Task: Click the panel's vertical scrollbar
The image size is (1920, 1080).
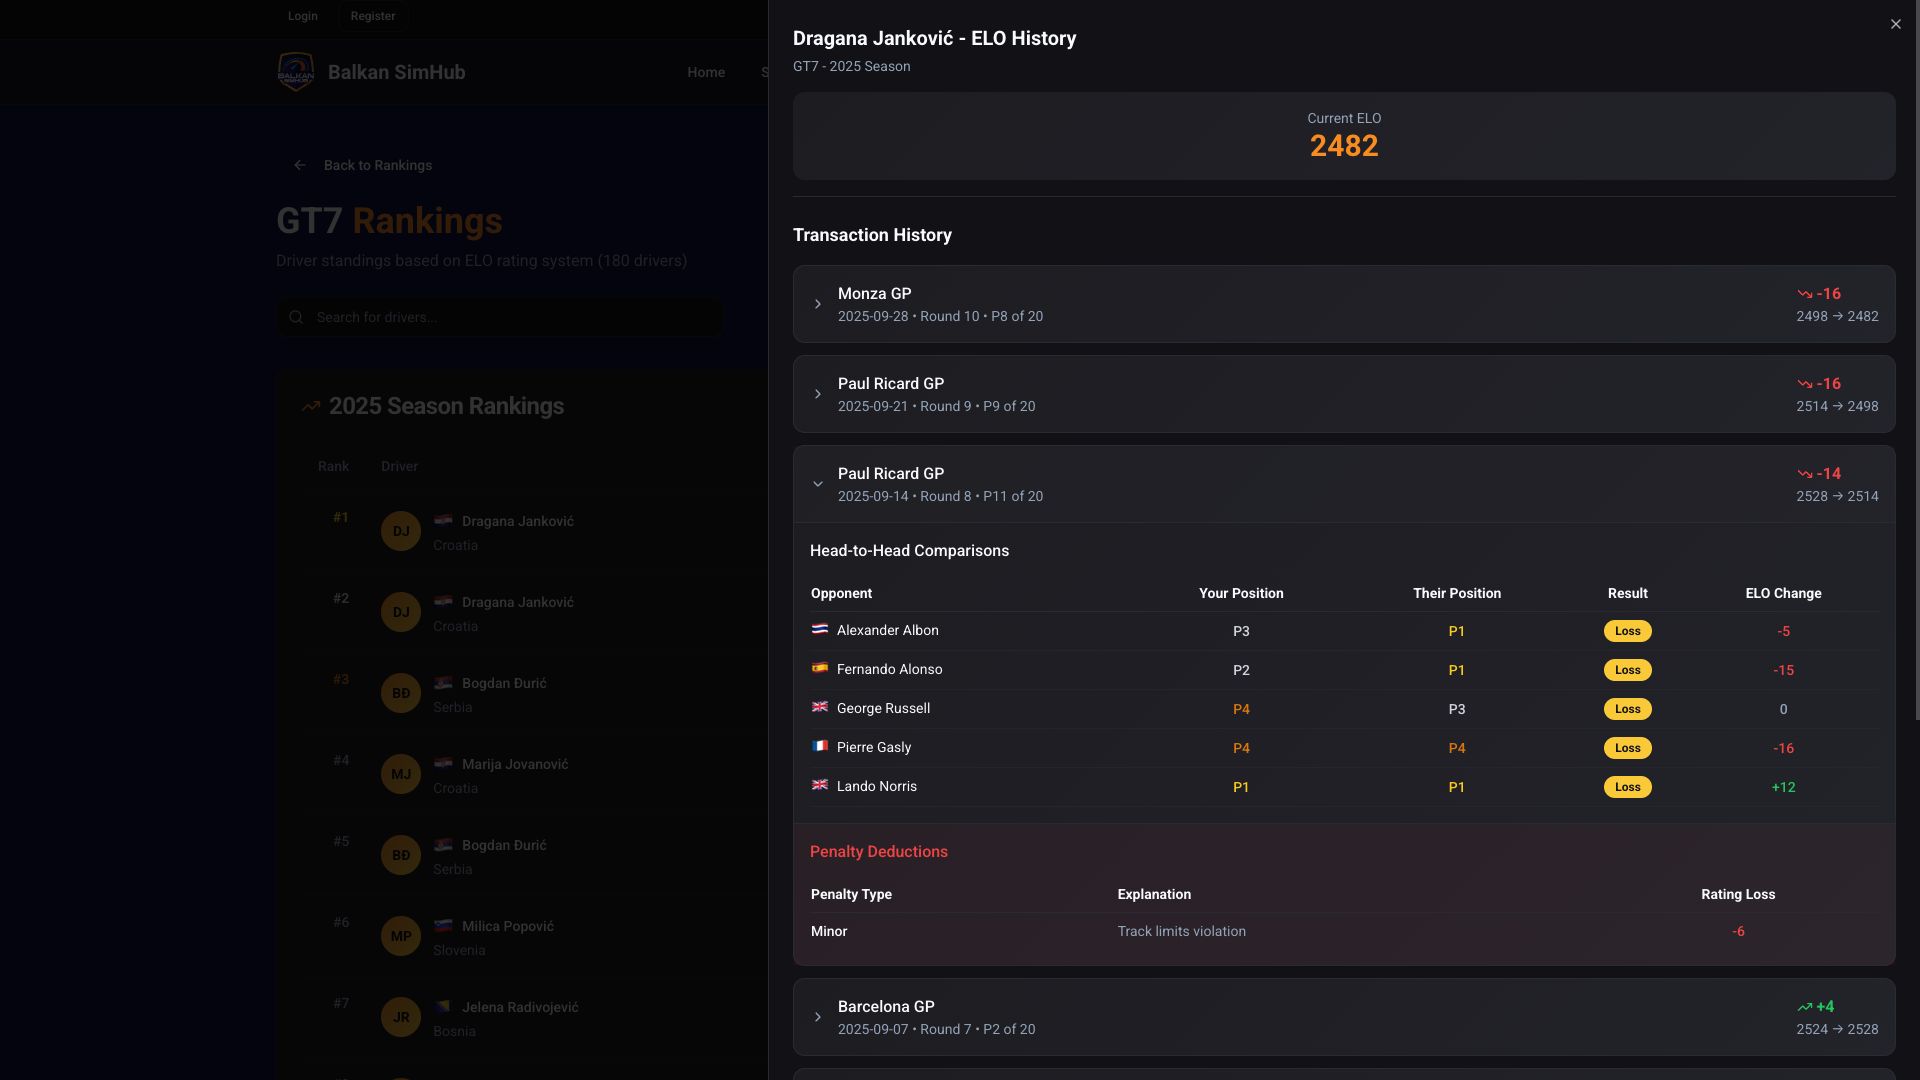Action: (x=1916, y=360)
